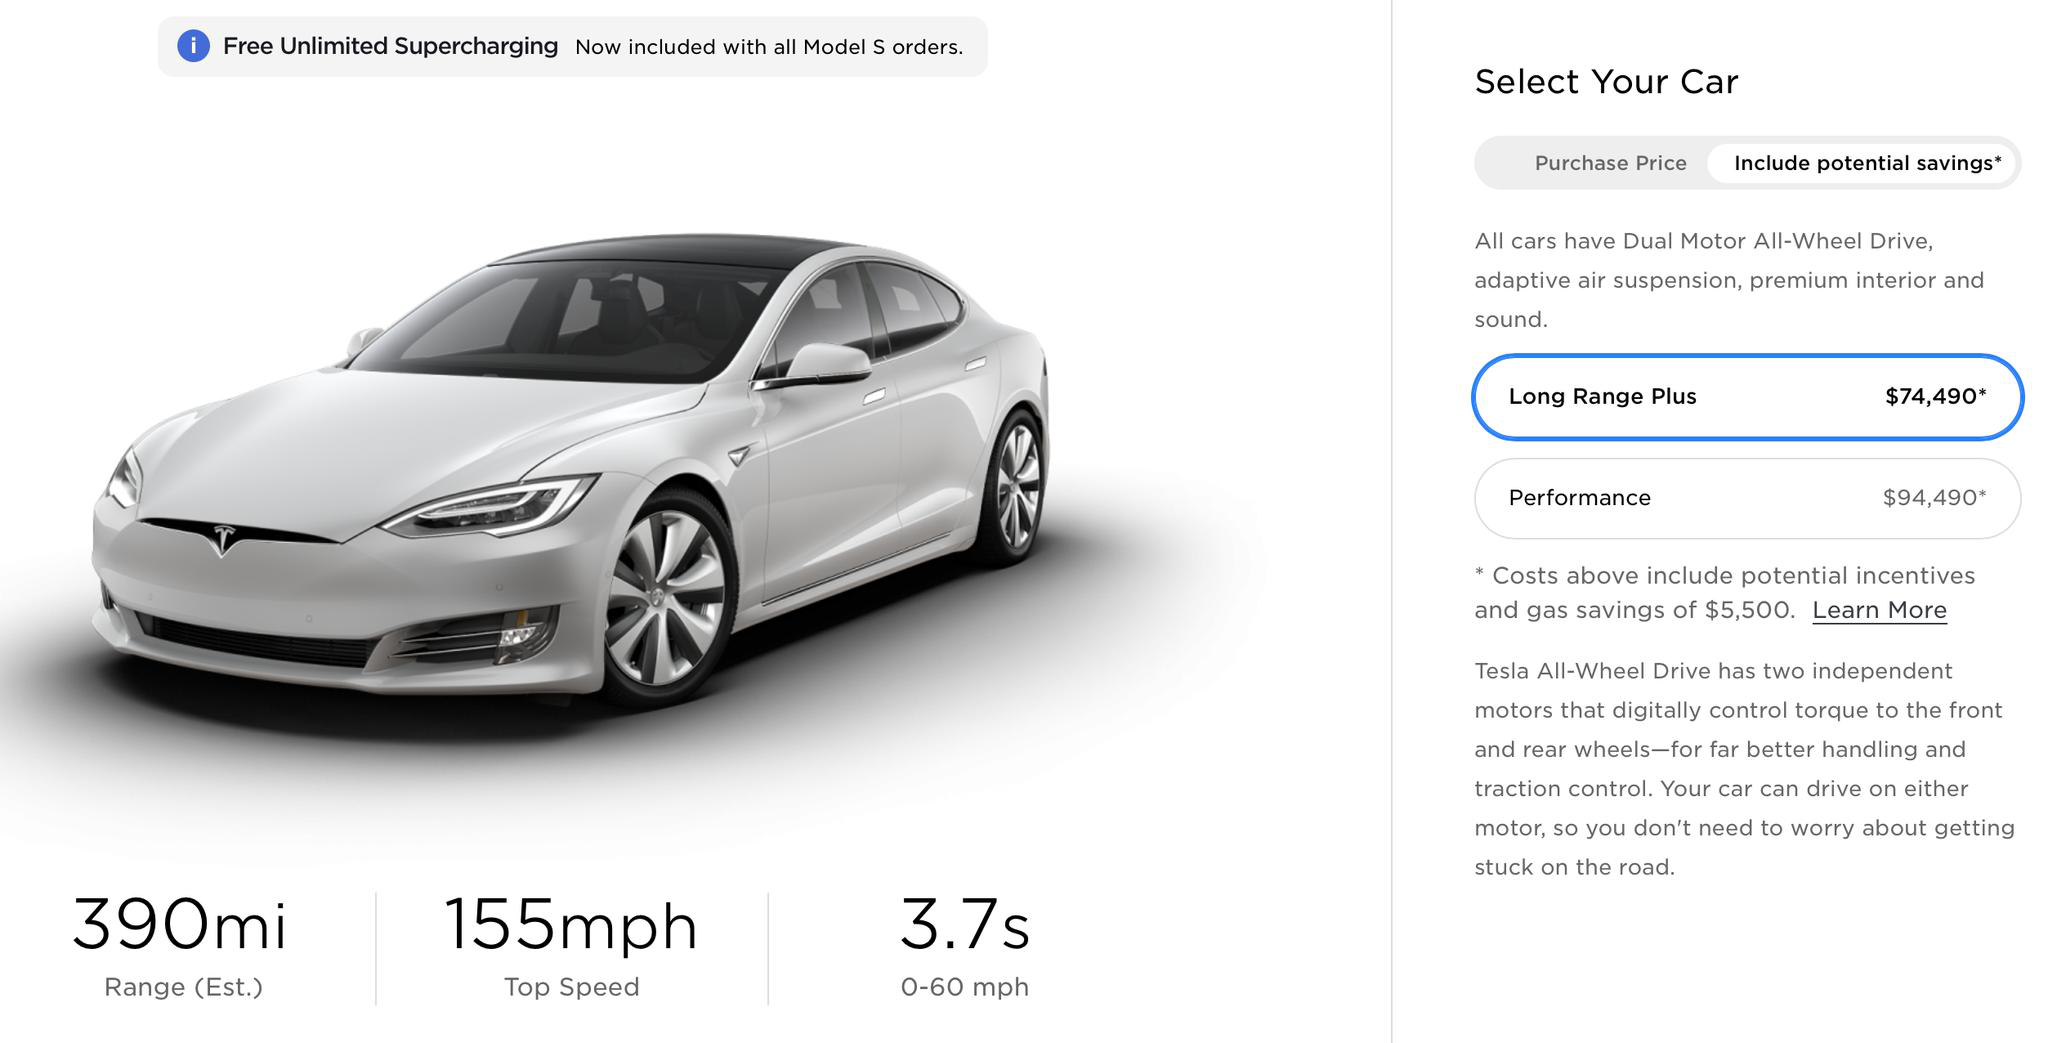Click the blue info icon in Supercharging banner
This screenshot has width=2048, height=1043.
193,46
